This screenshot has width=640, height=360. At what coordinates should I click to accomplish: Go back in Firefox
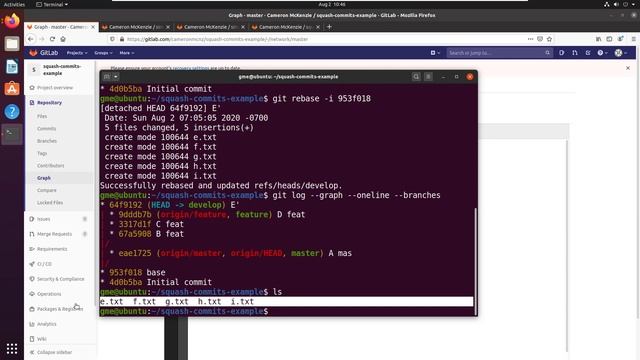click(x=31, y=39)
